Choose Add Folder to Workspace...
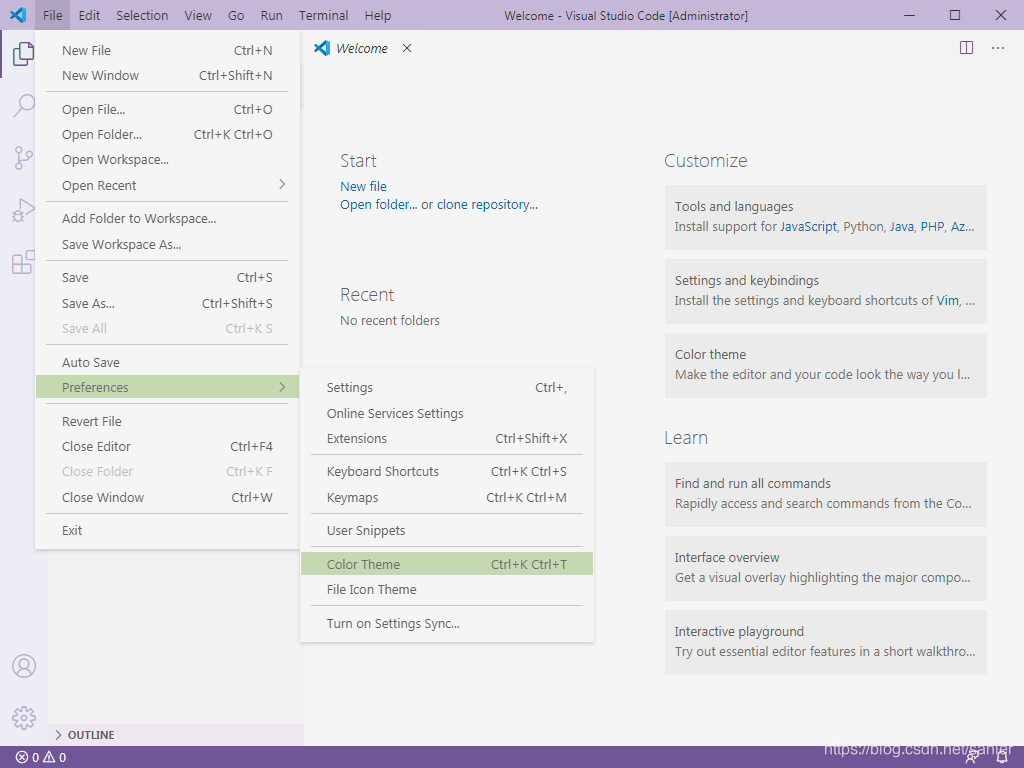The image size is (1024, 768). pos(167,218)
